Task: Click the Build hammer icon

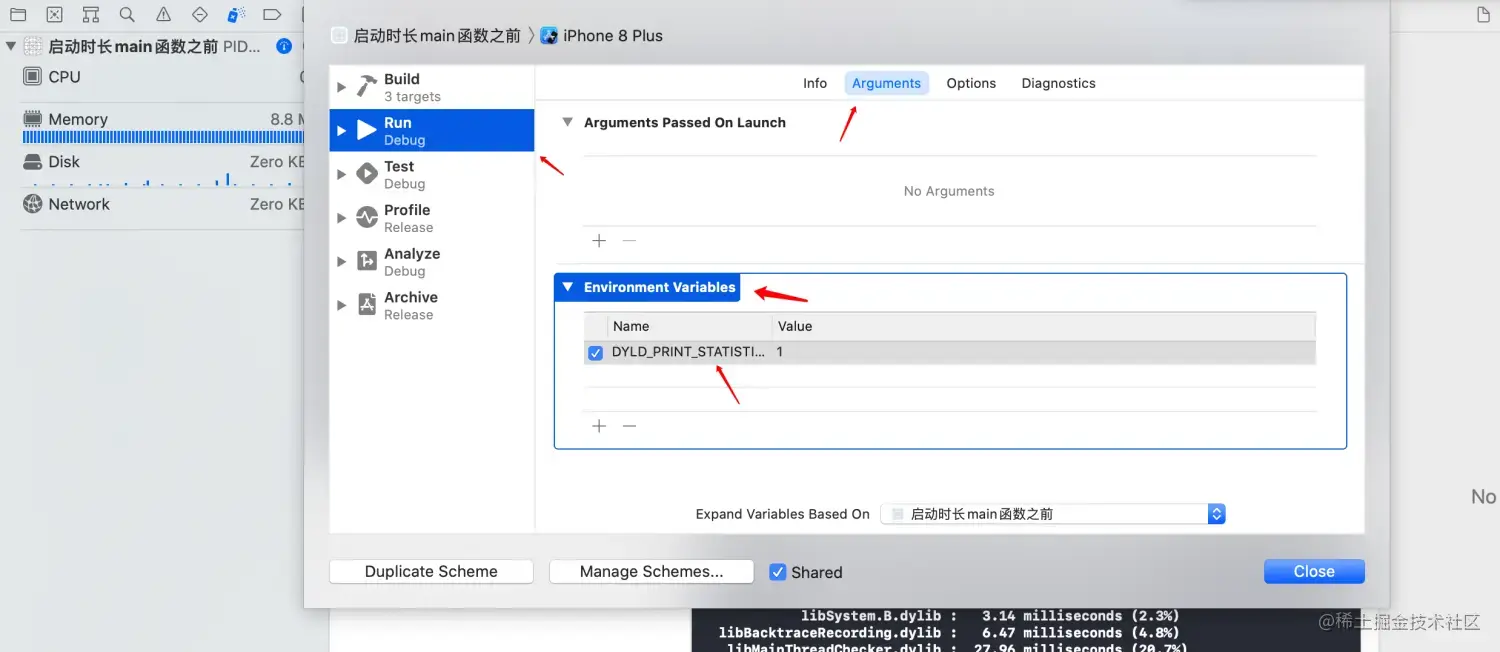Action: [x=367, y=87]
